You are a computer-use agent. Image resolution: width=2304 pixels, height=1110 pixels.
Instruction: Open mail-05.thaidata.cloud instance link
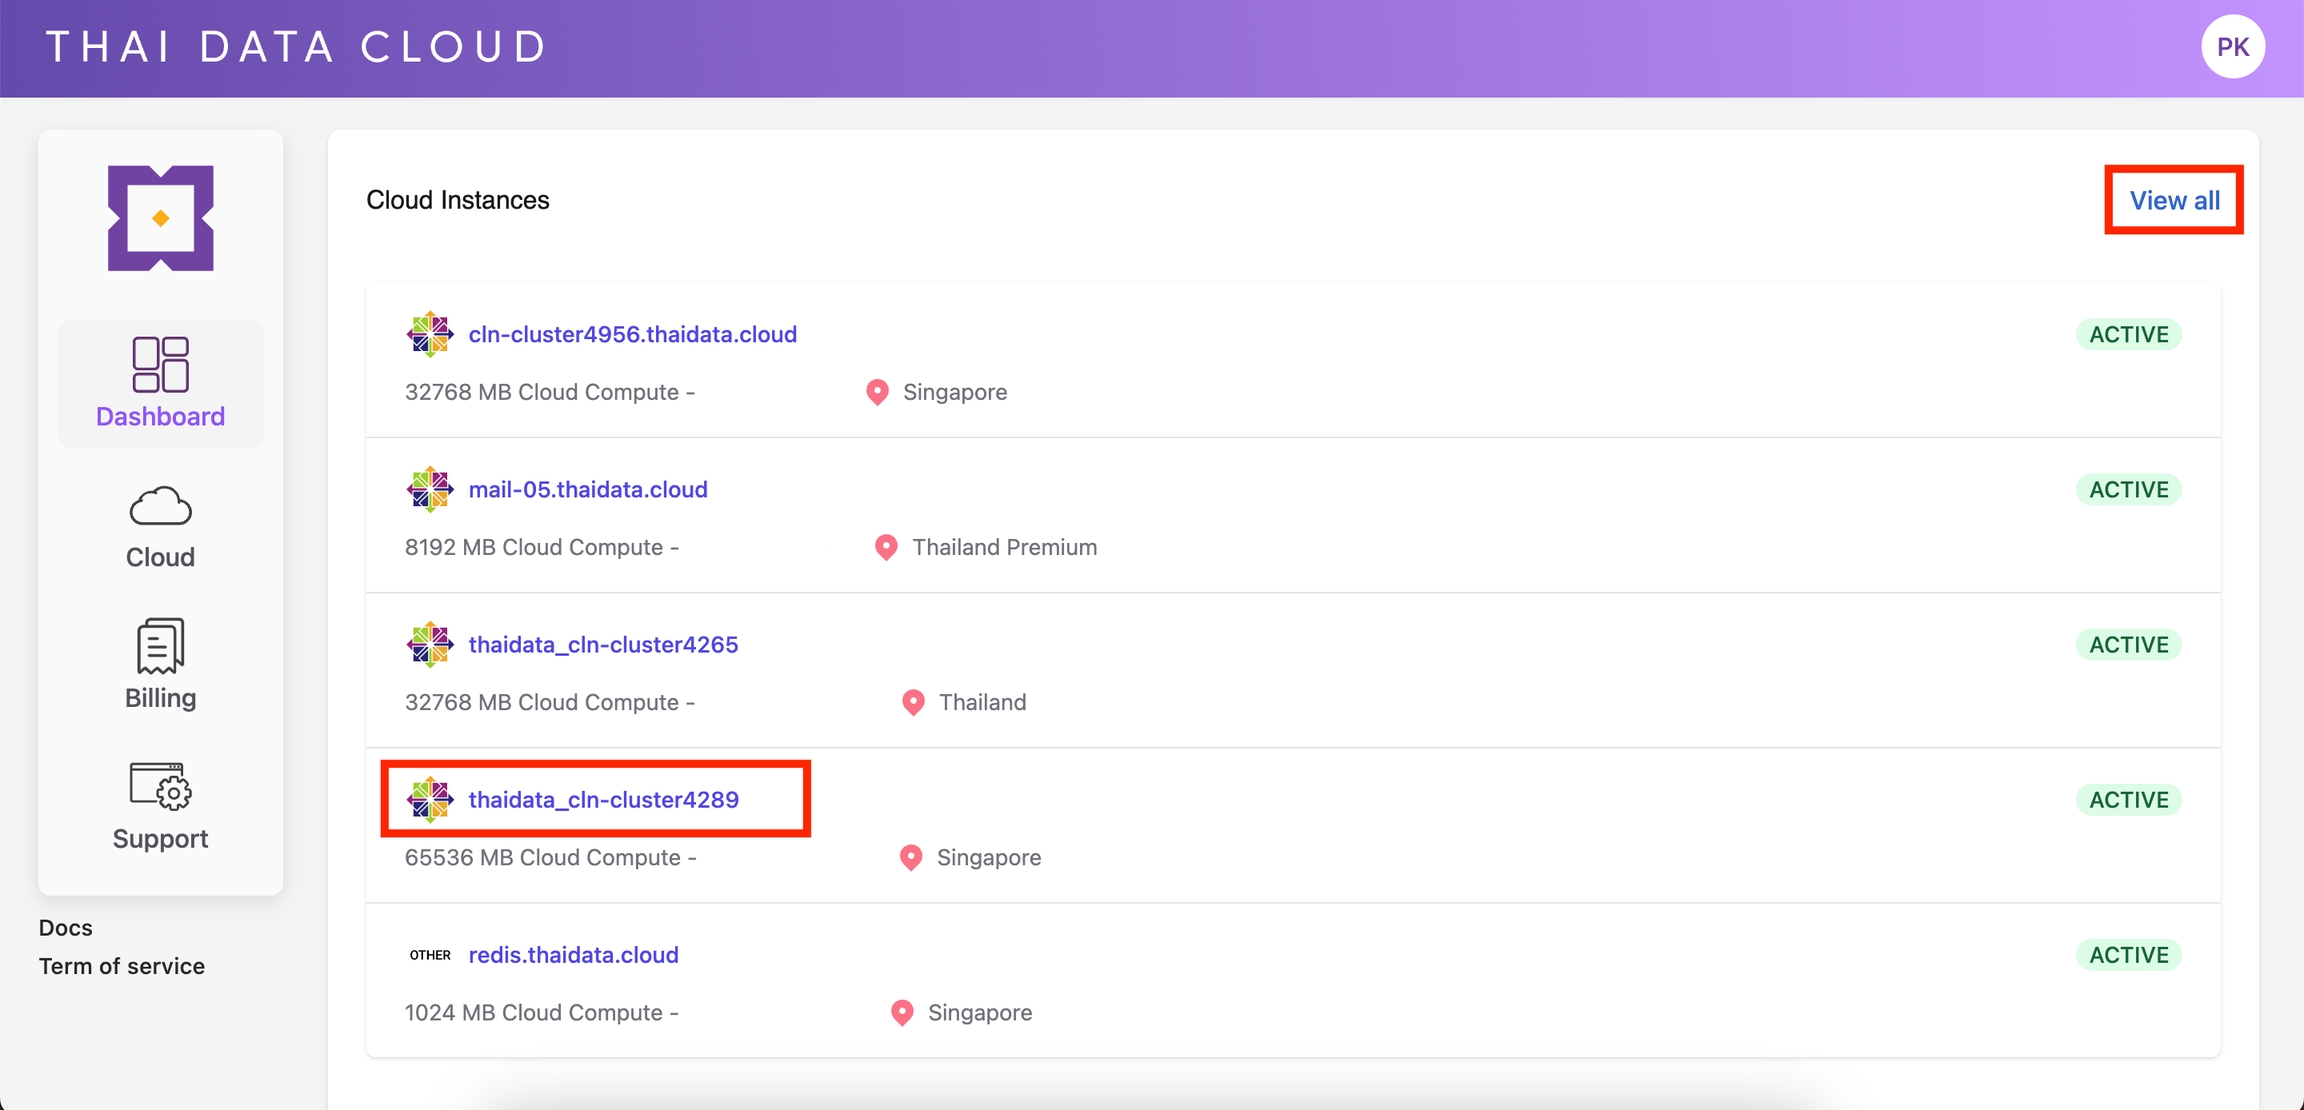pos(587,489)
